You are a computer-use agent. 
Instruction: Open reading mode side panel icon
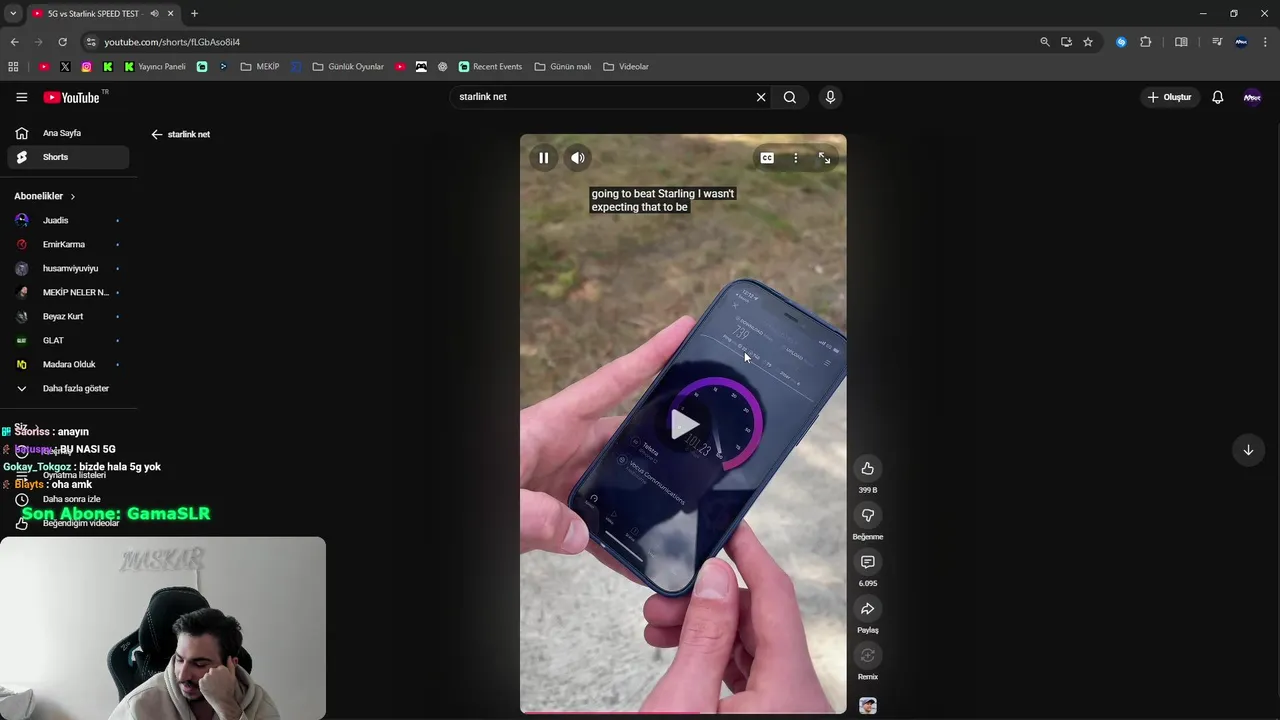click(x=1181, y=42)
